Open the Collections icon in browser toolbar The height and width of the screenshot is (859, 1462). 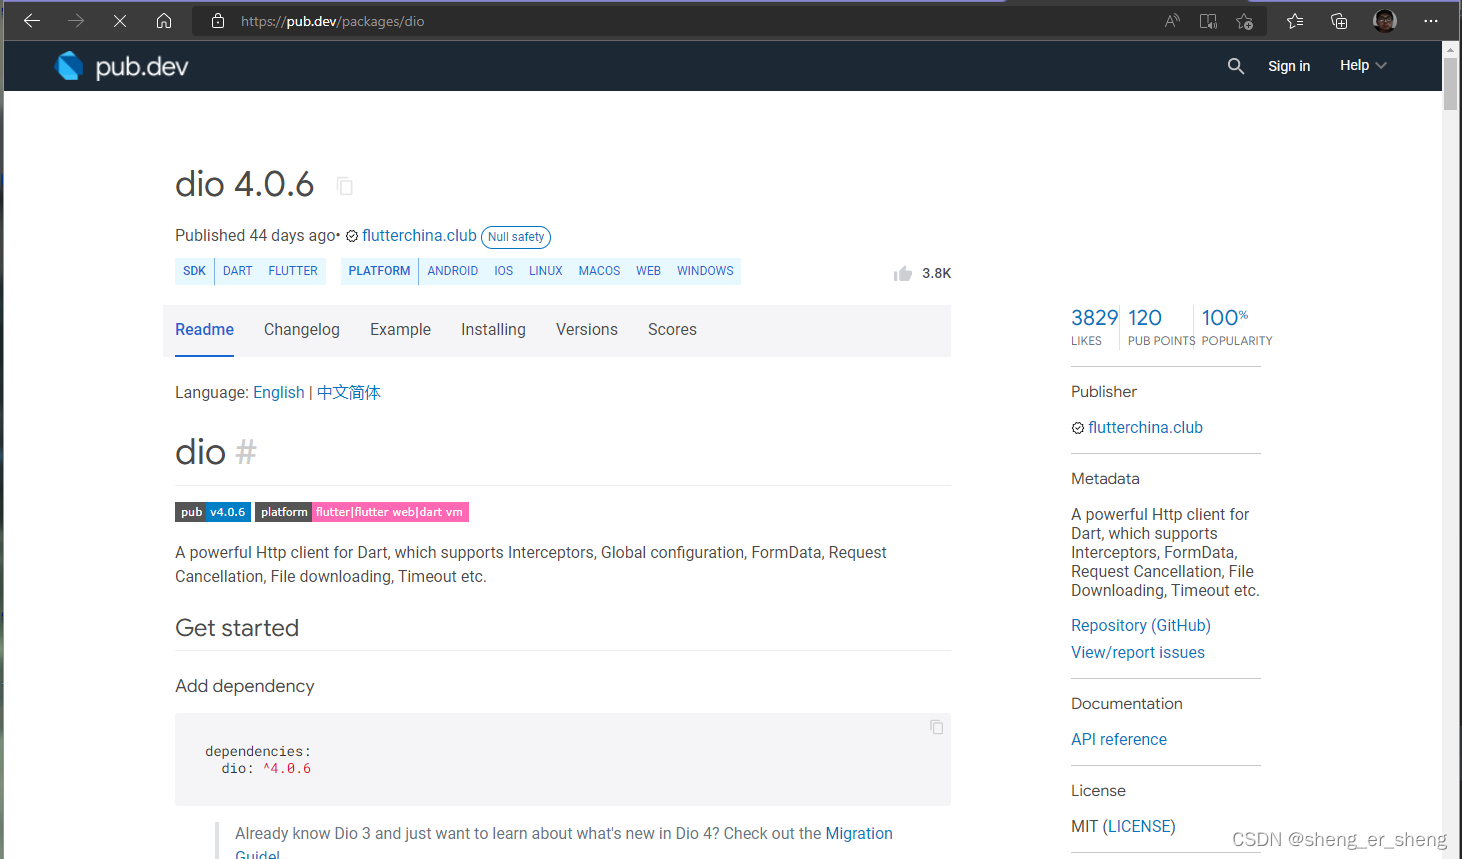(x=1339, y=21)
